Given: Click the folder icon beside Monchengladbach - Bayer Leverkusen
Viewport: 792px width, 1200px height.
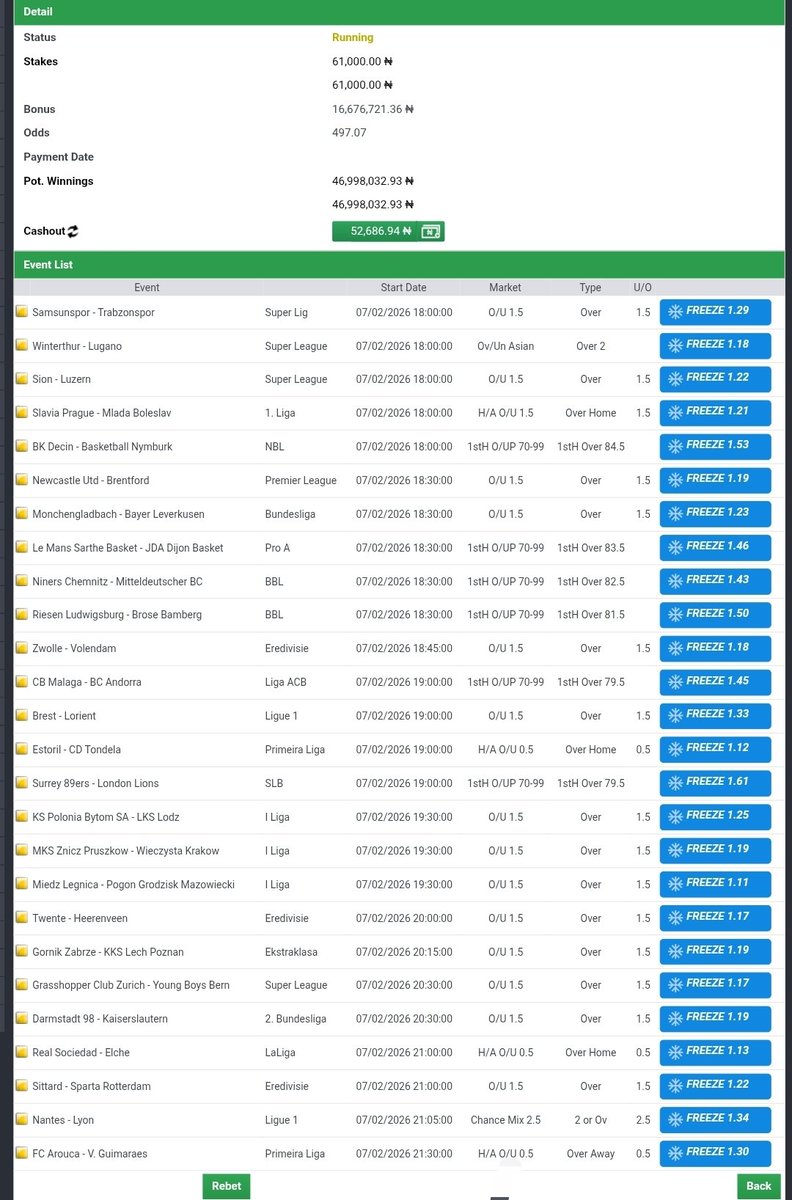Looking at the screenshot, I should (x=22, y=514).
